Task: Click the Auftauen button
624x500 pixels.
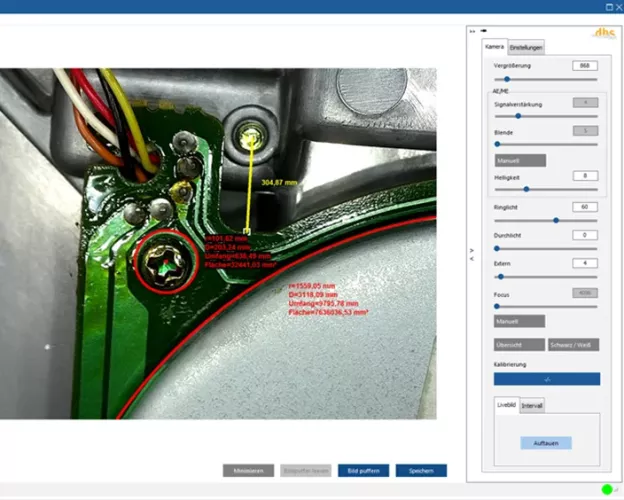Action: click(545, 442)
